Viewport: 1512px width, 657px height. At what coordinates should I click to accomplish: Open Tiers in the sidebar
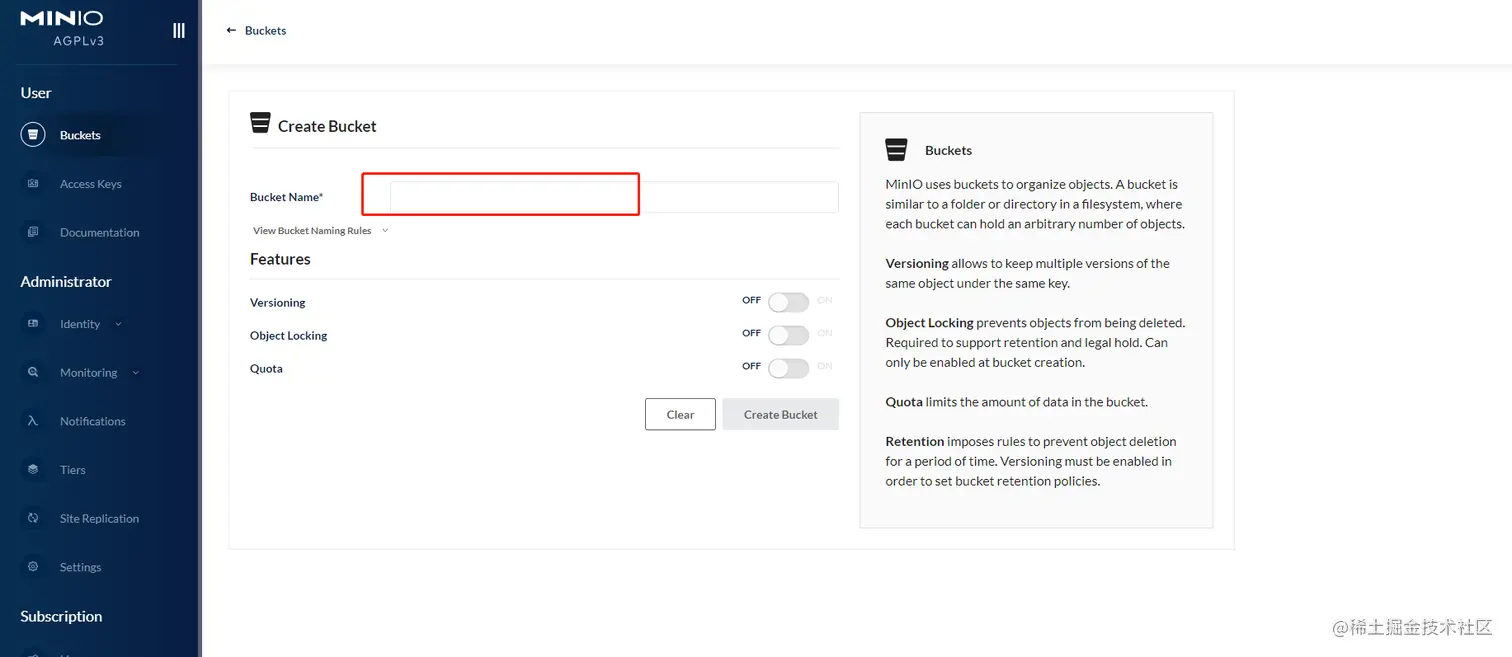pos(73,470)
